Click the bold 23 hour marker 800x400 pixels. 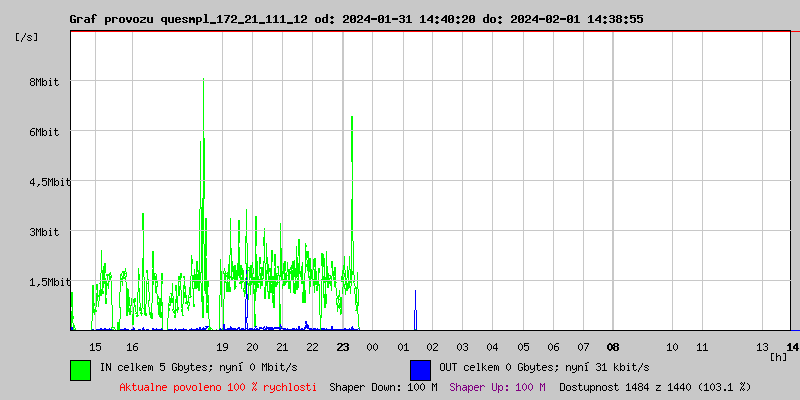pyautogui.click(x=343, y=347)
